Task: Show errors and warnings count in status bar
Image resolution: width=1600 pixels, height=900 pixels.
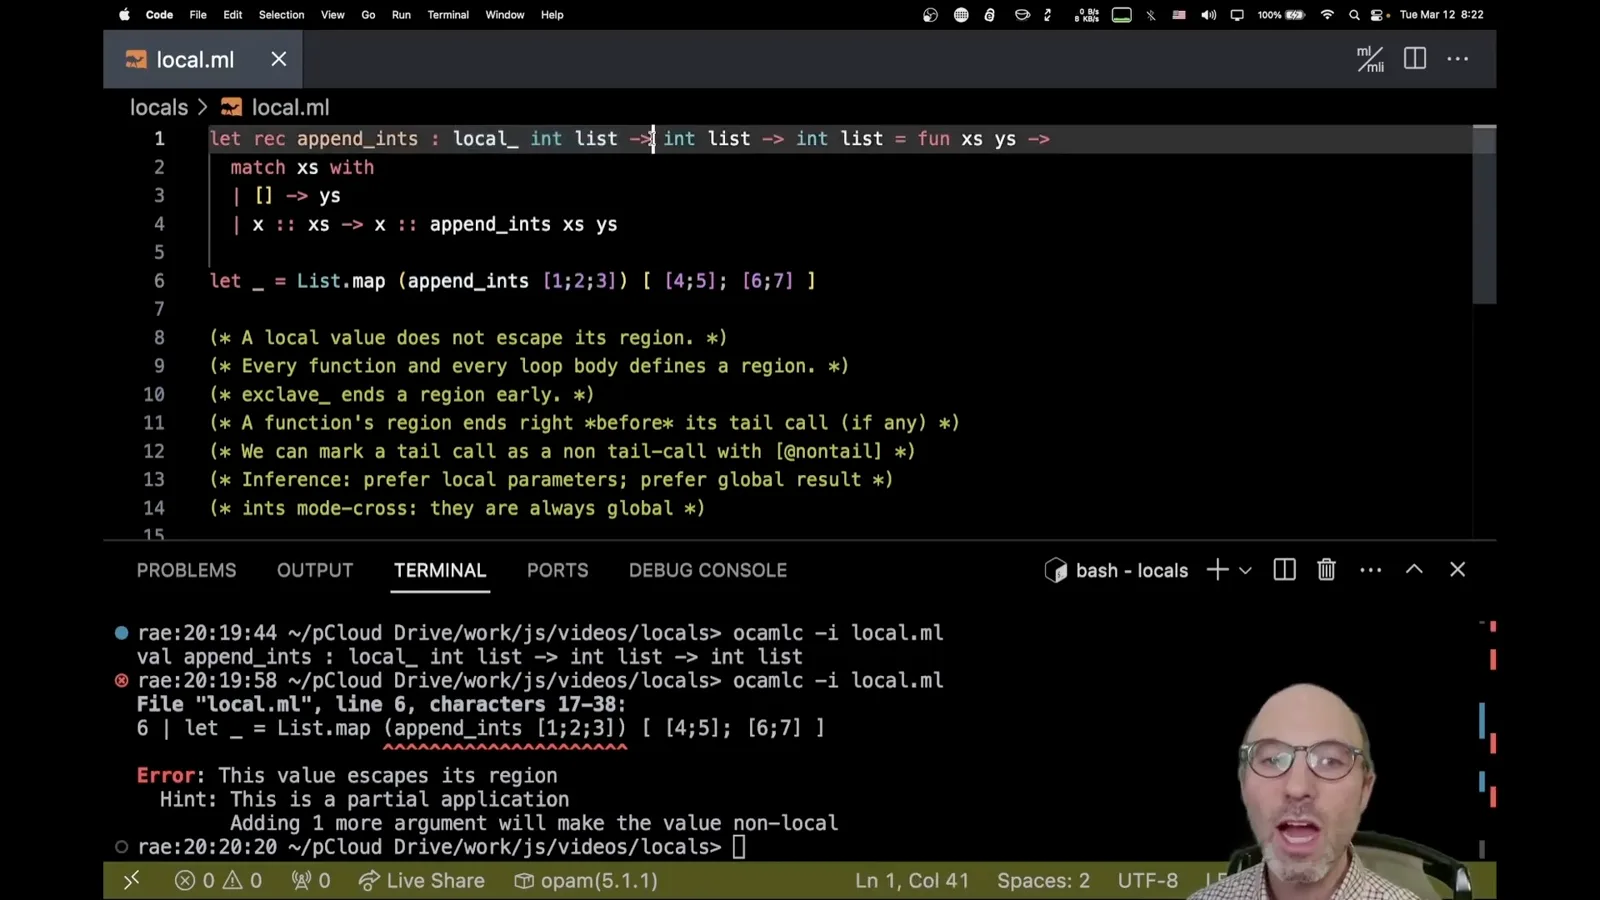Action: (x=218, y=881)
